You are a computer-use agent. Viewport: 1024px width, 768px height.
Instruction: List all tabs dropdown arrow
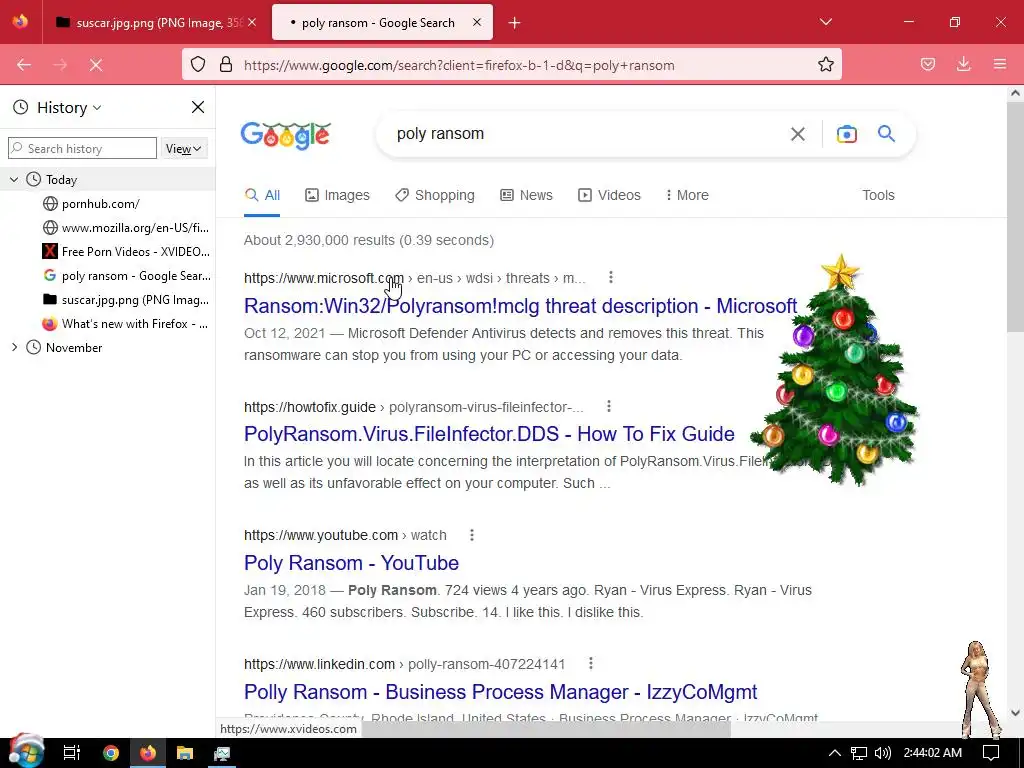click(x=825, y=22)
